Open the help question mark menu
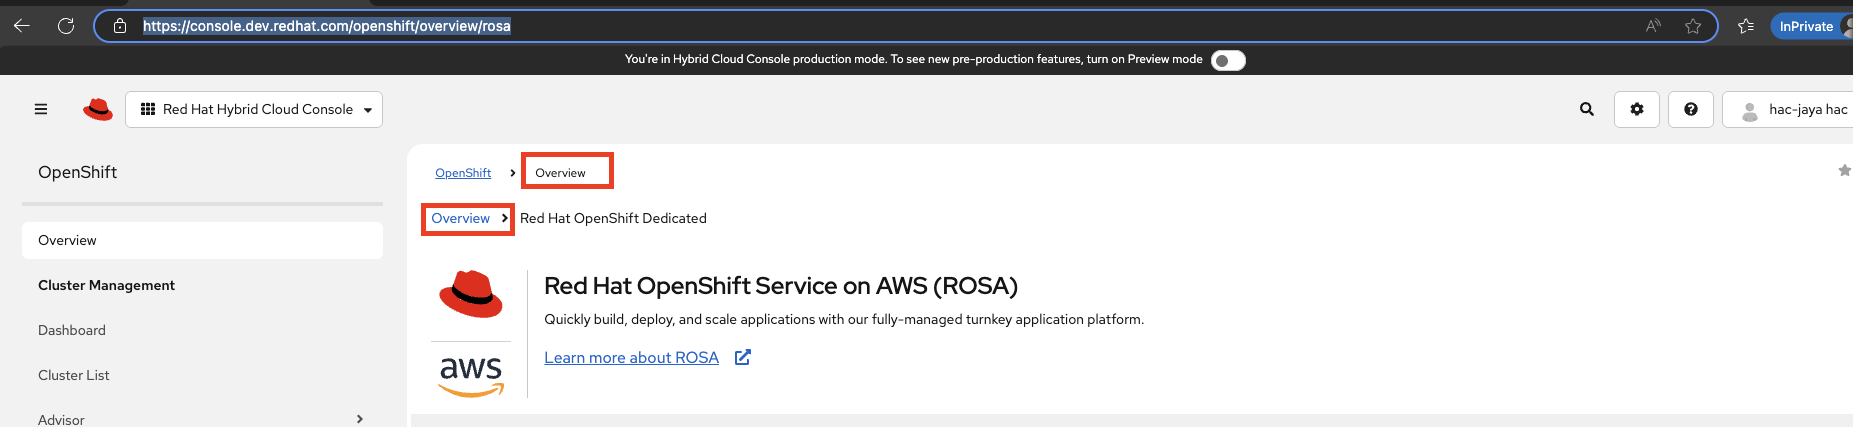The width and height of the screenshot is (1853, 427). (x=1690, y=109)
